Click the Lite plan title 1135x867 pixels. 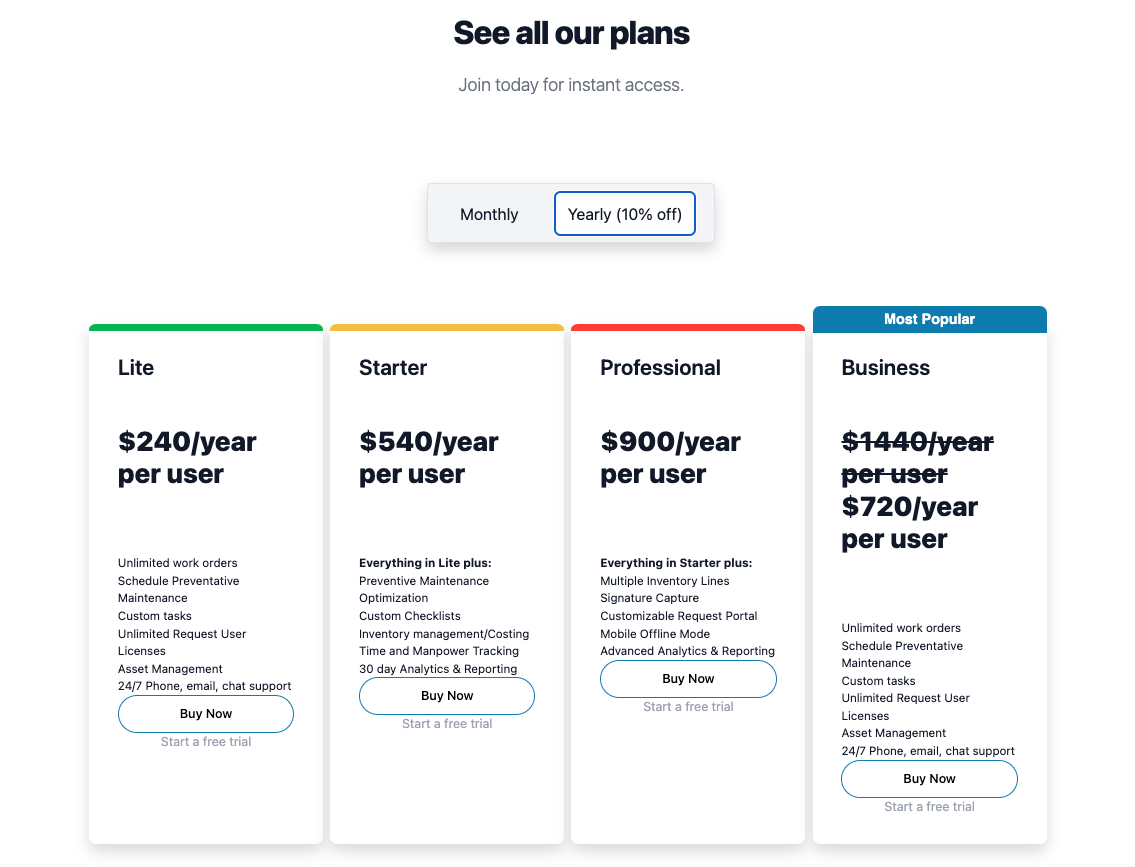pyautogui.click(x=136, y=368)
